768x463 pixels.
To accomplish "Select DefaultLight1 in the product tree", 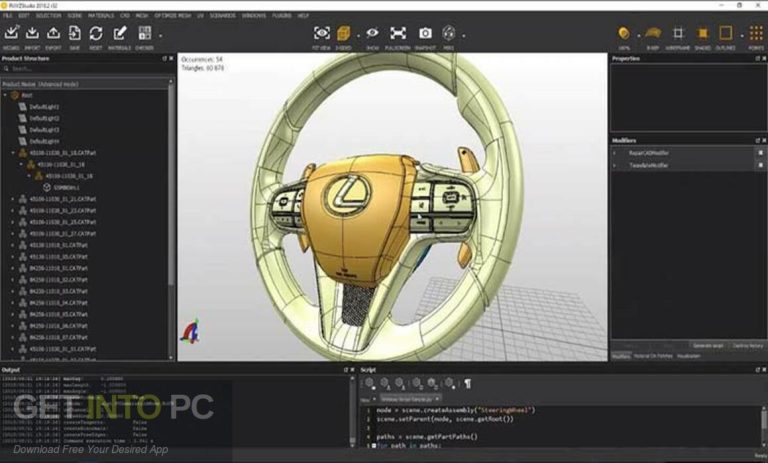I will click(x=43, y=106).
